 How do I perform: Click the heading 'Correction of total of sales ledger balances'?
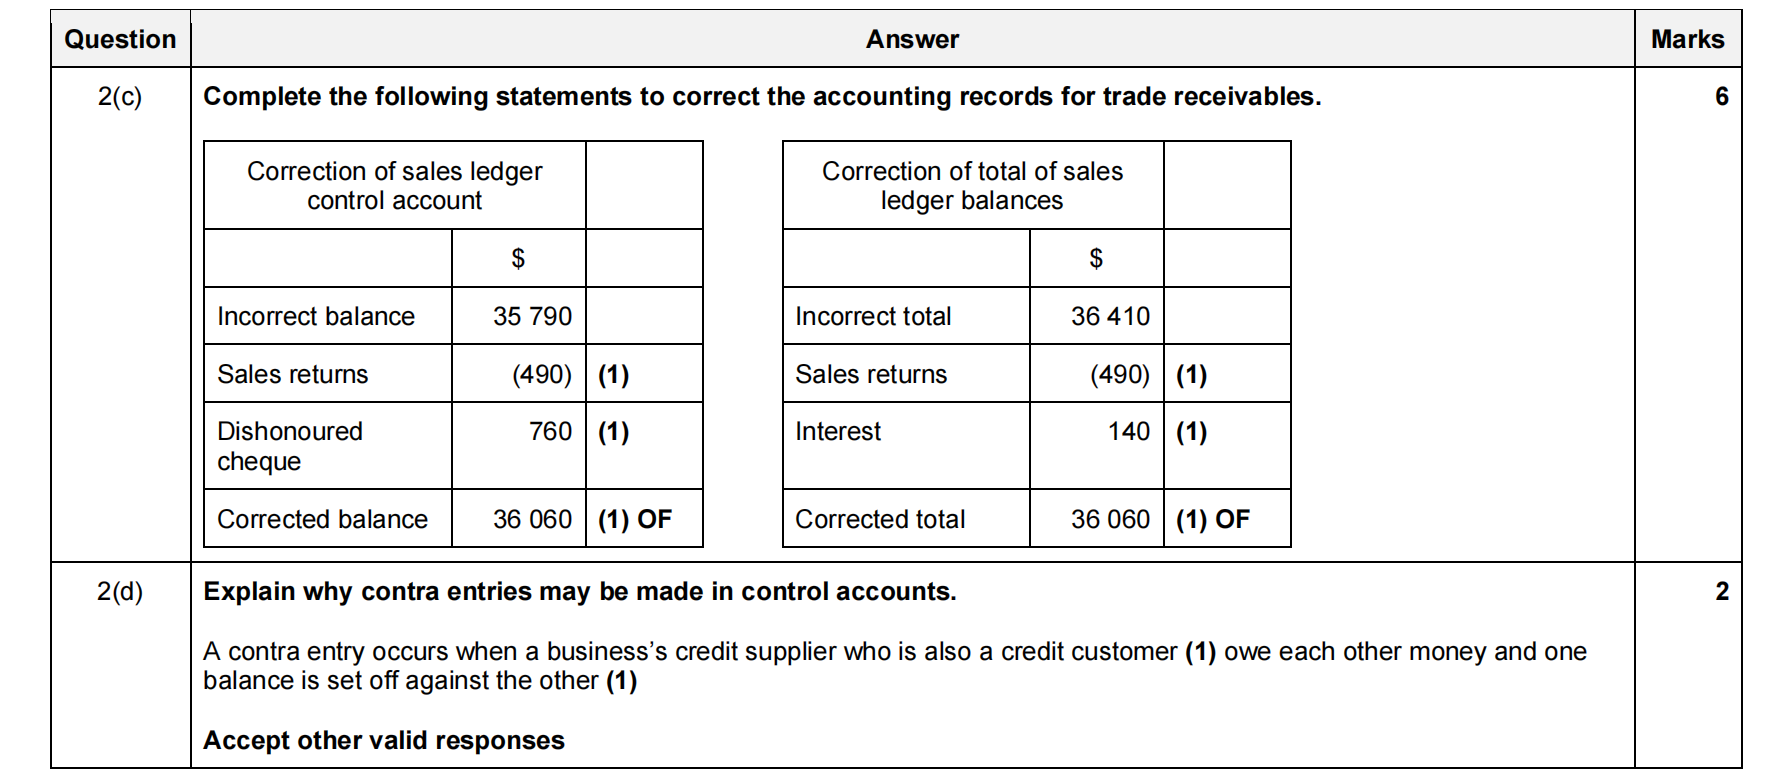point(972,186)
